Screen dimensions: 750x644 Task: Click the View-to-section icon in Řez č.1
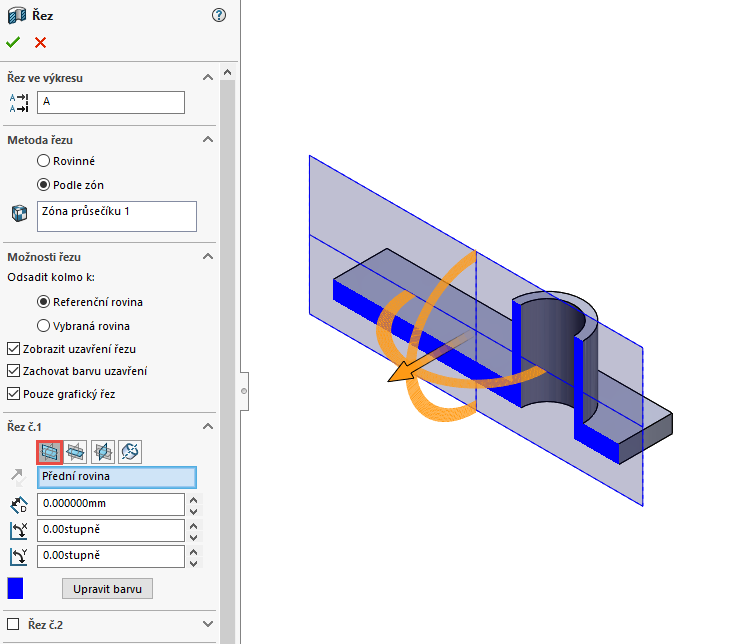(130, 452)
